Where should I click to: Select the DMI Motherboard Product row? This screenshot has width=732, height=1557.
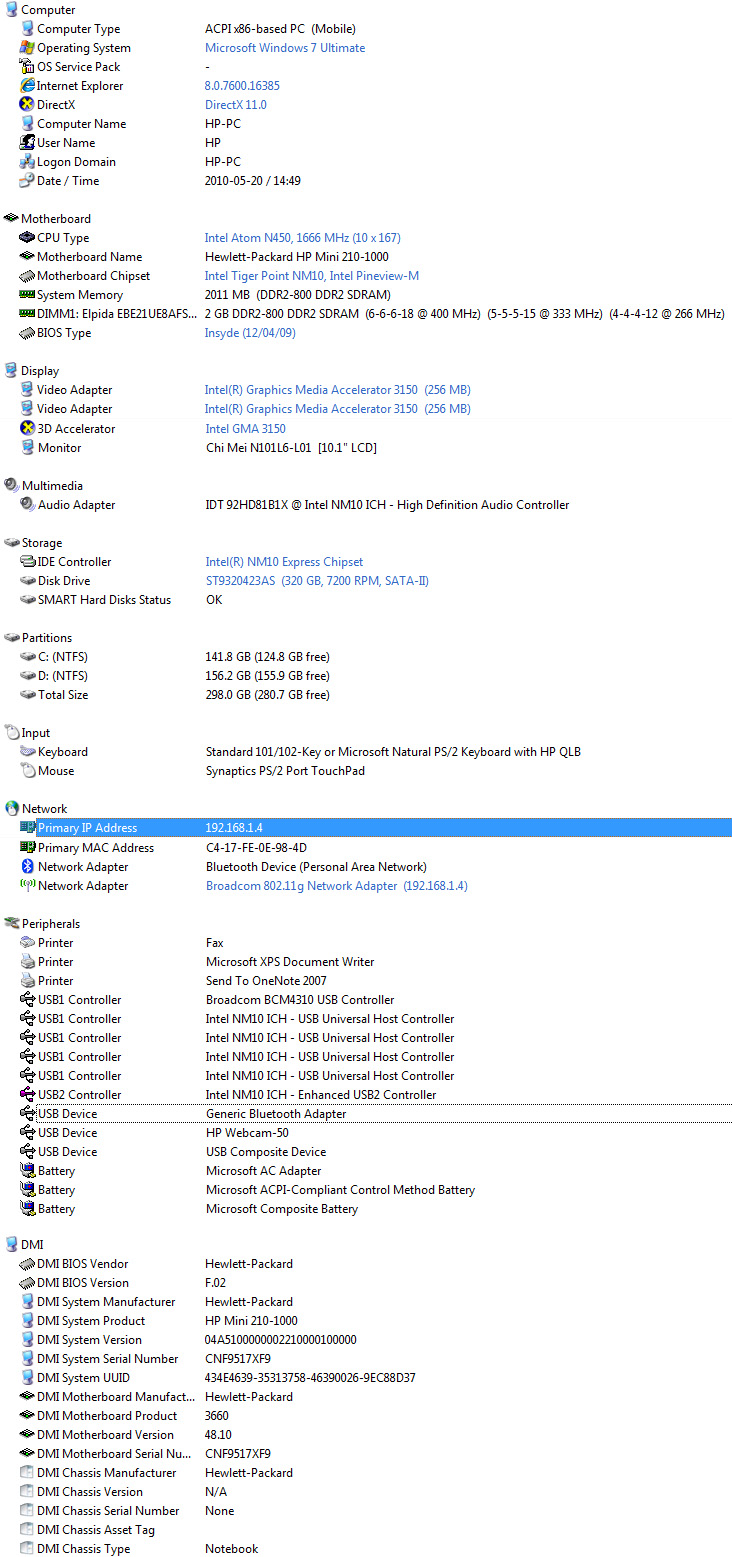tap(366, 1416)
